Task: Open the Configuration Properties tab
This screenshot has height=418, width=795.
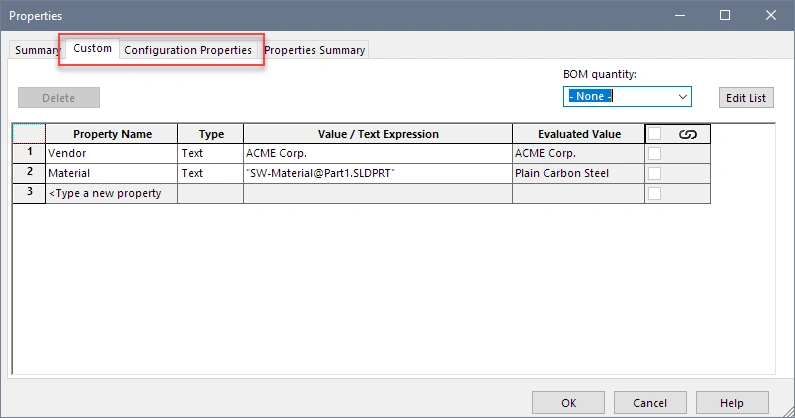Action: (x=188, y=50)
